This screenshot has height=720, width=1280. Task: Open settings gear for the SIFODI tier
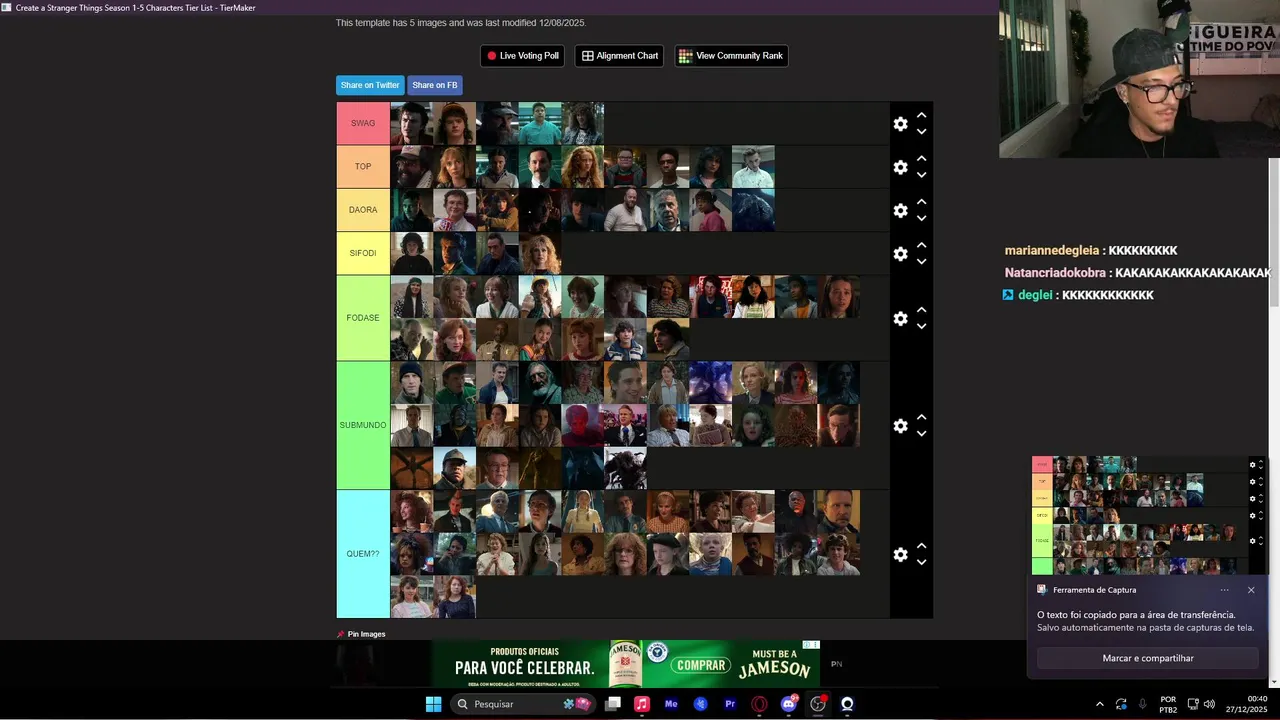900,254
